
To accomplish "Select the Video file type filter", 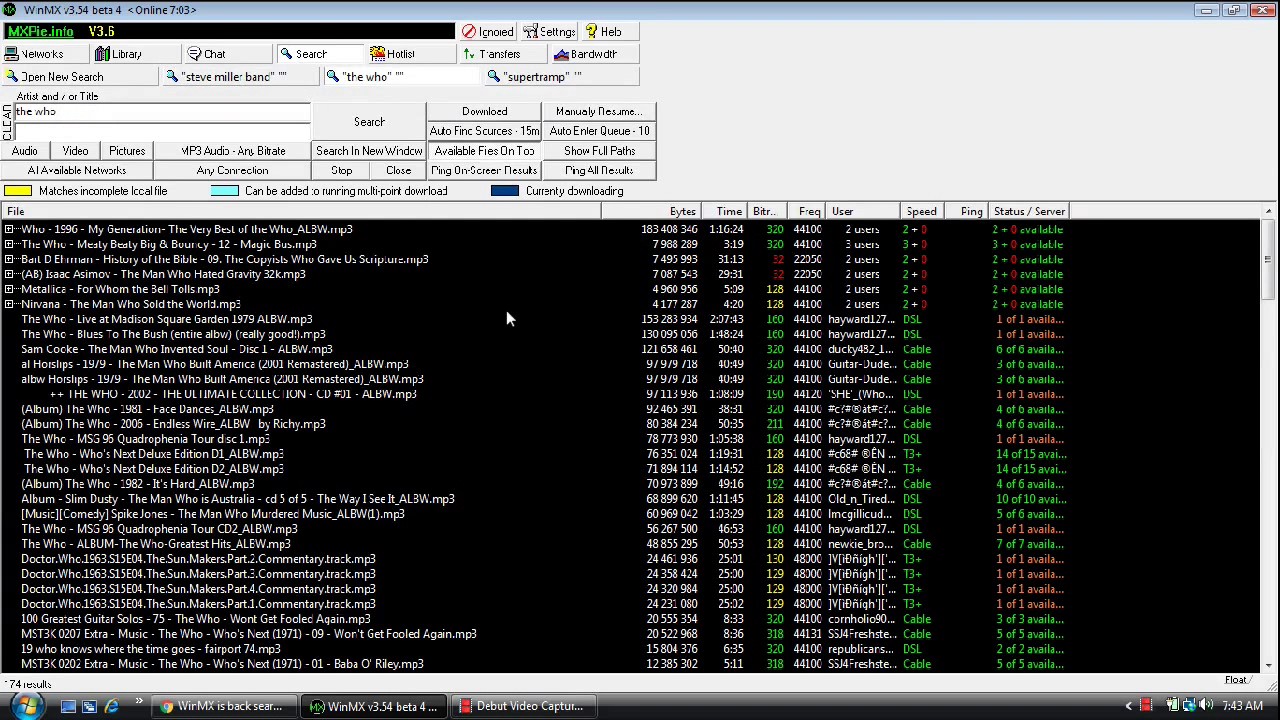I will [x=75, y=151].
